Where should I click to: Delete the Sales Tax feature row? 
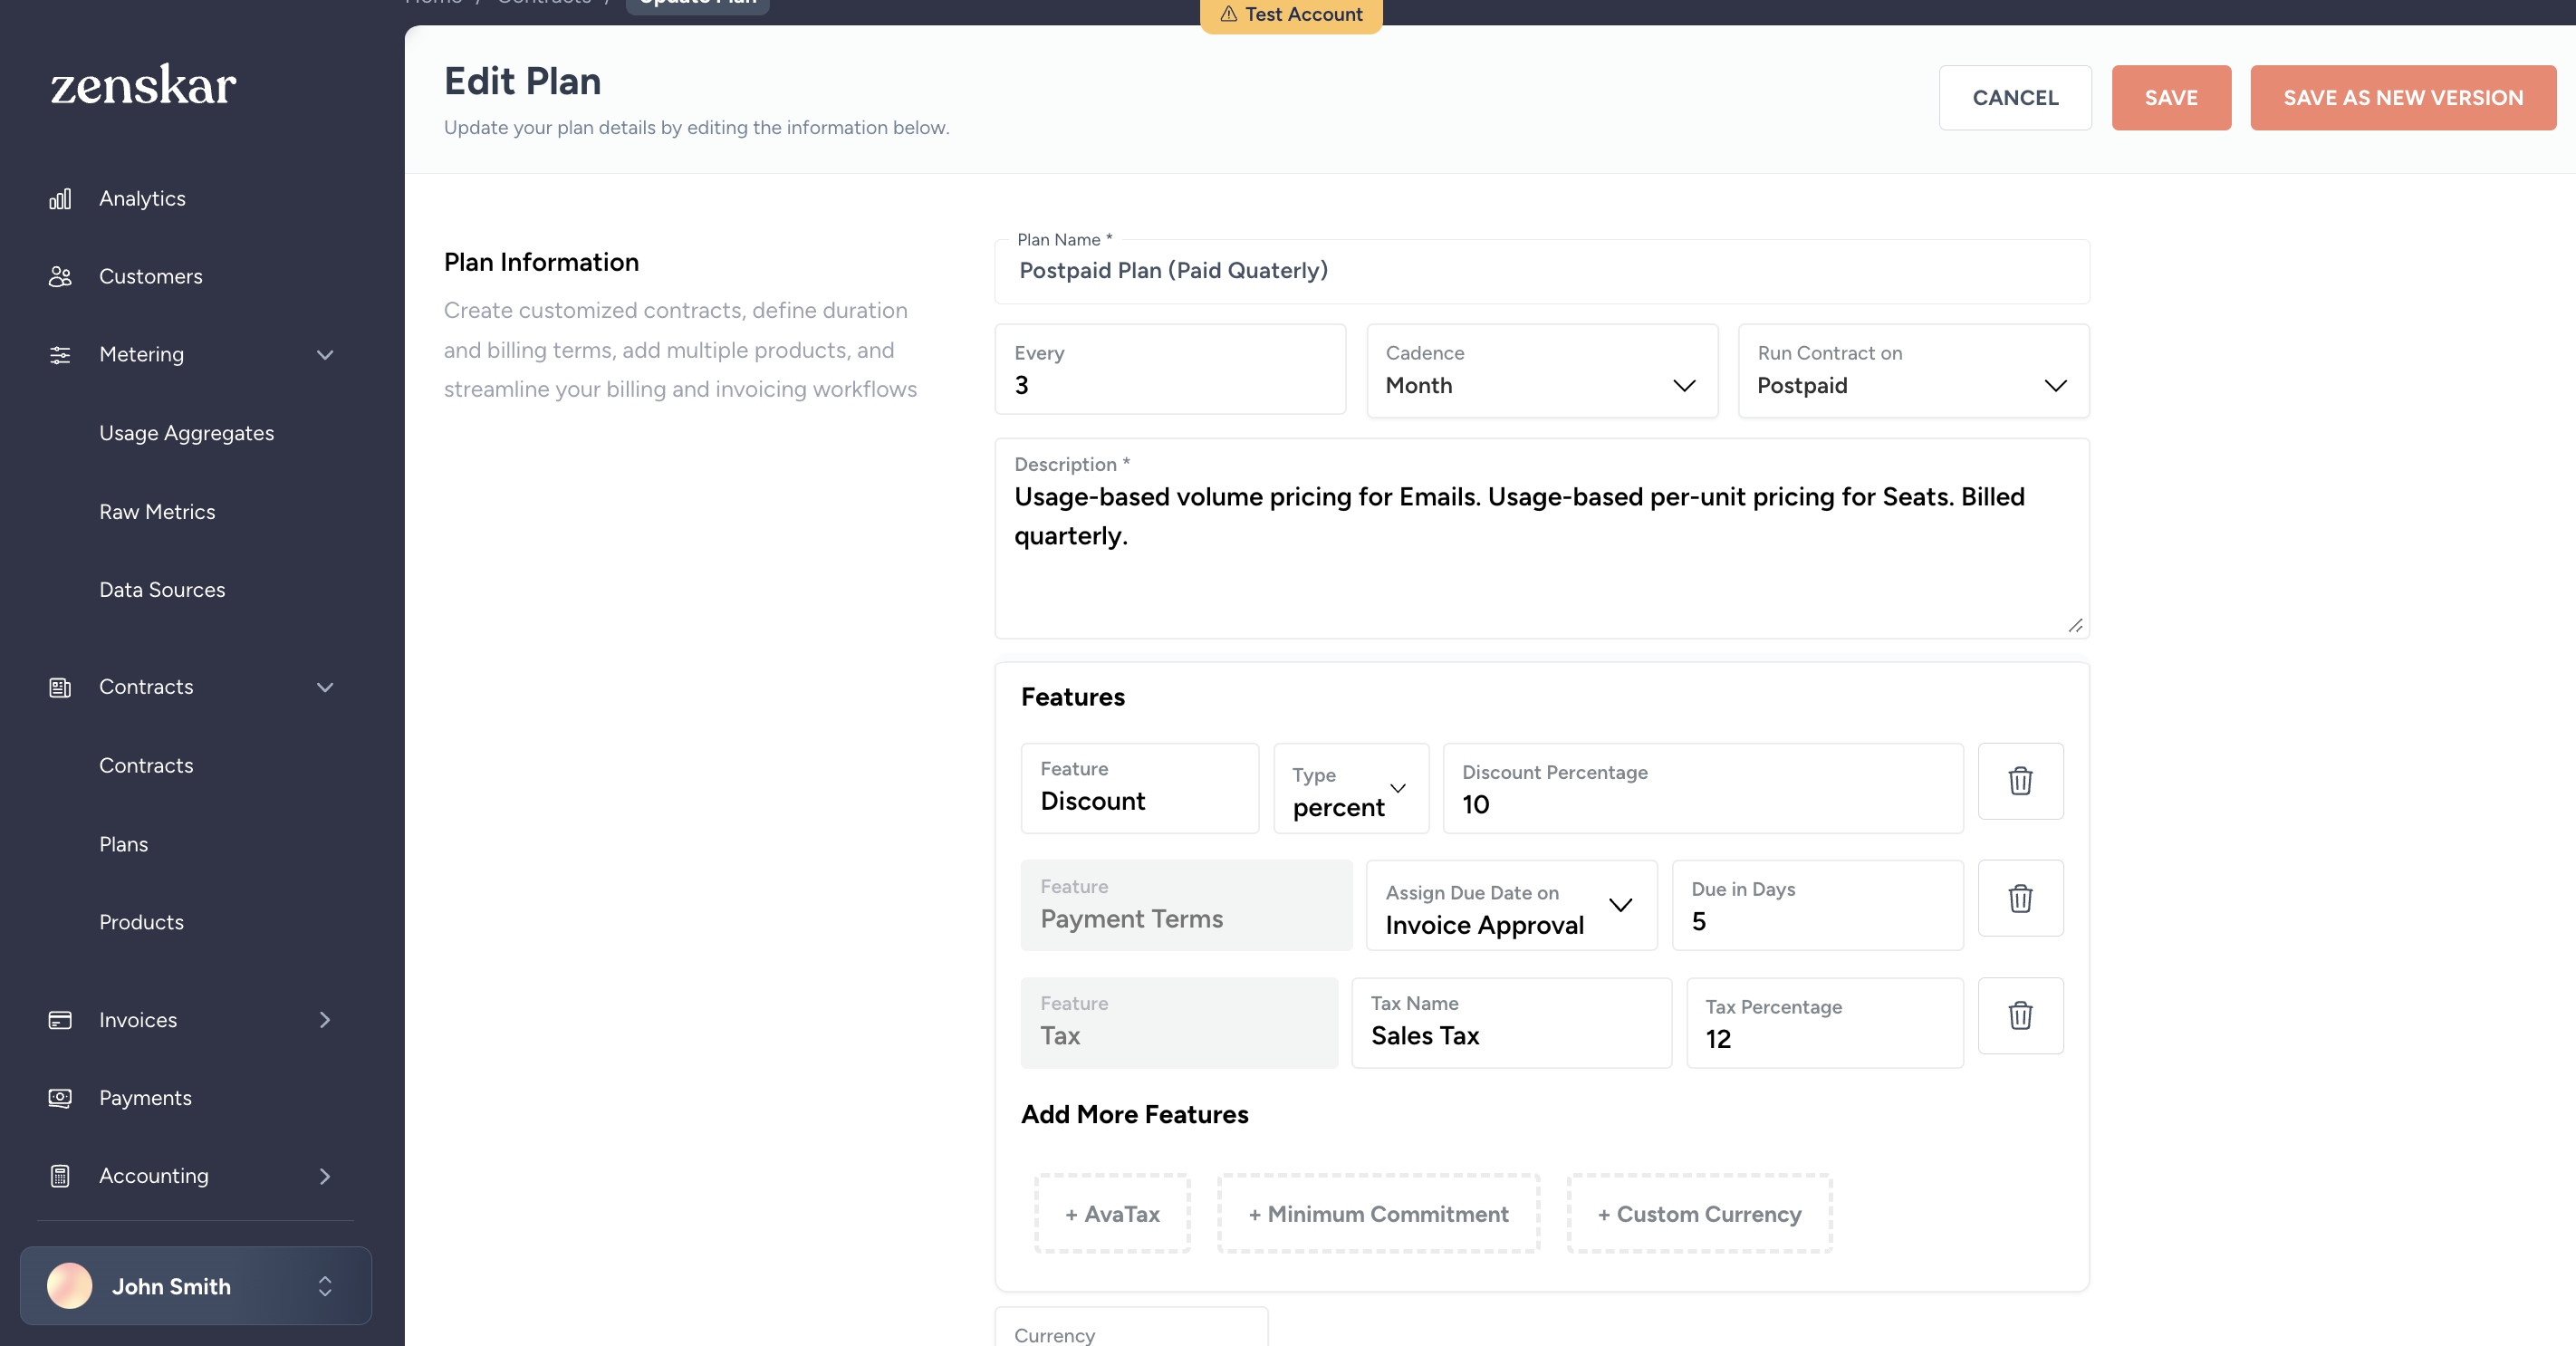click(x=2020, y=1016)
